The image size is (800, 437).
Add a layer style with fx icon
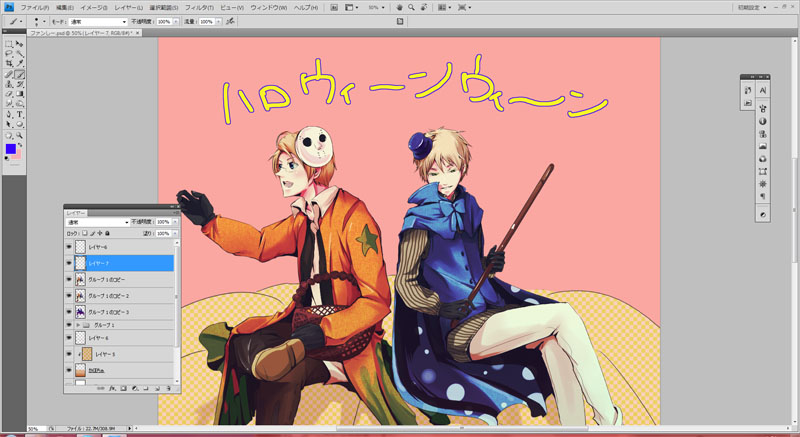click(112, 389)
